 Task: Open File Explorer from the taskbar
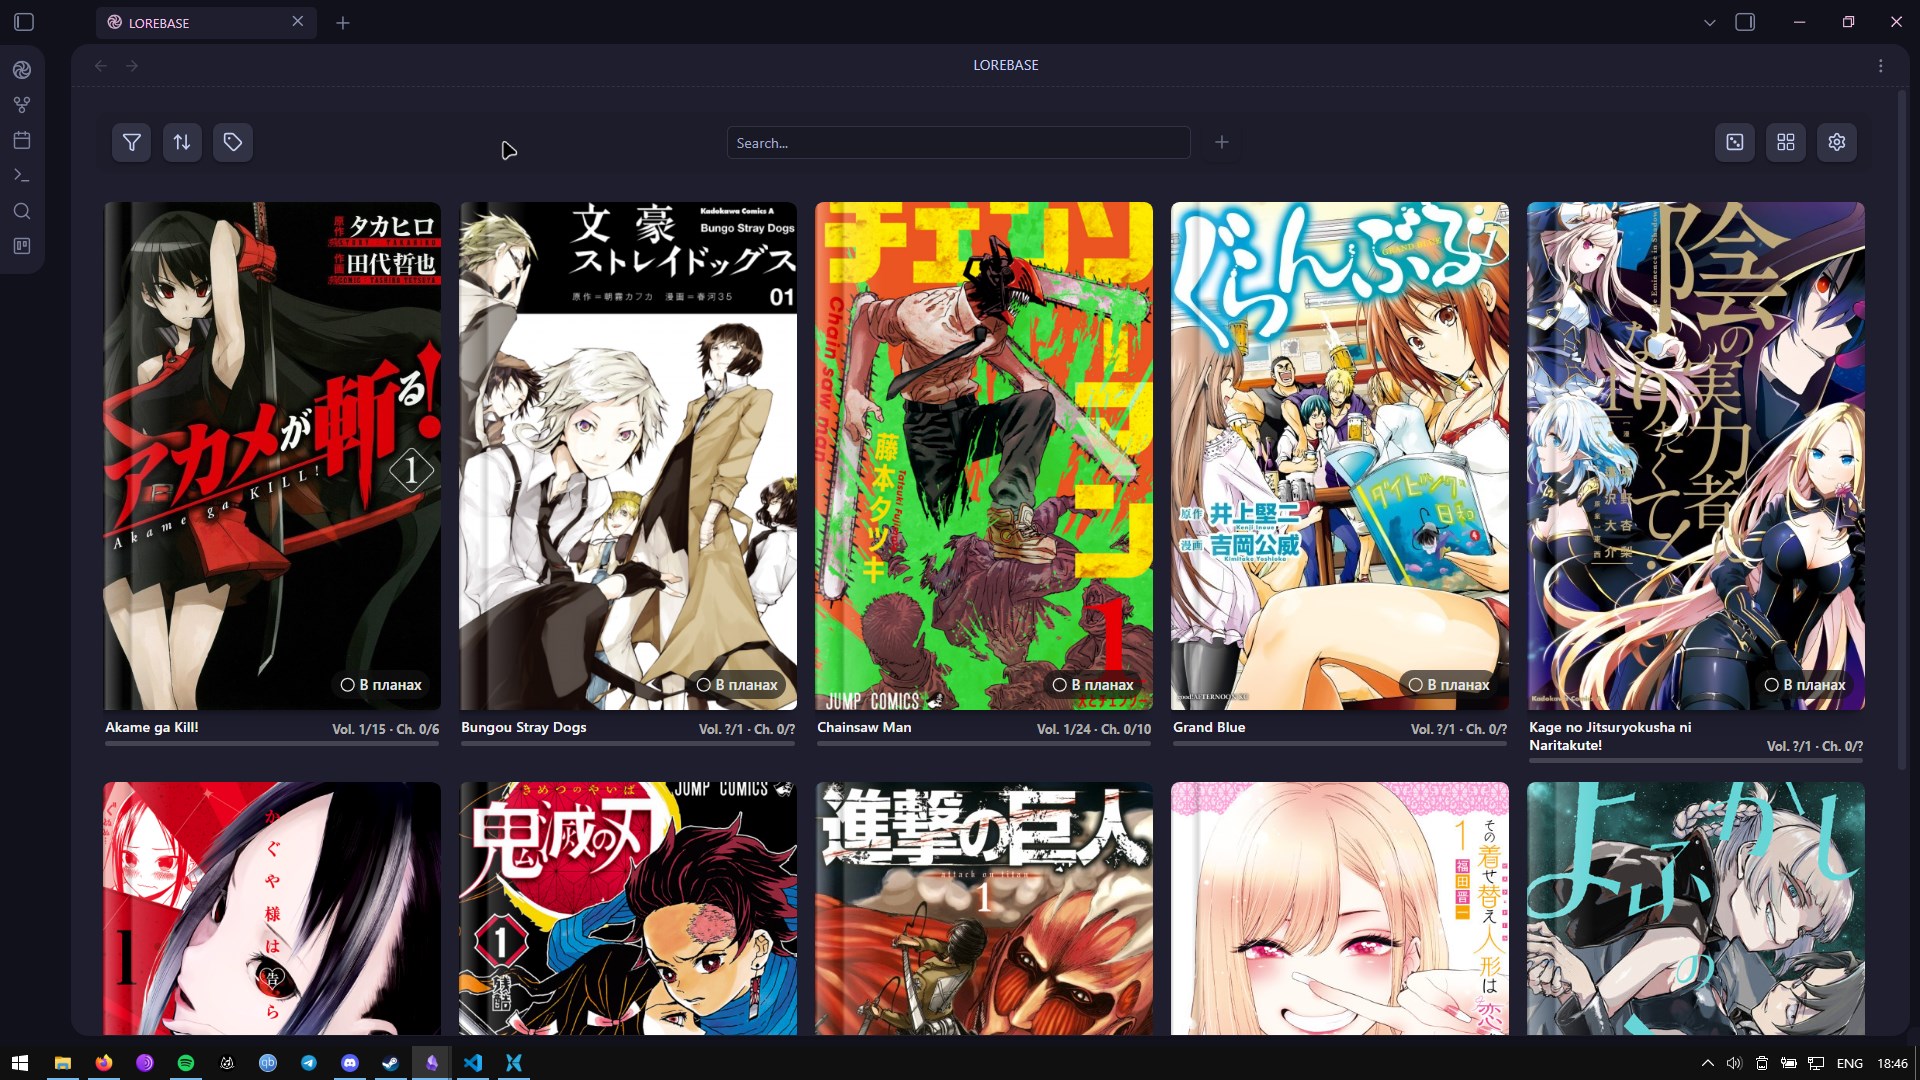click(x=62, y=1063)
